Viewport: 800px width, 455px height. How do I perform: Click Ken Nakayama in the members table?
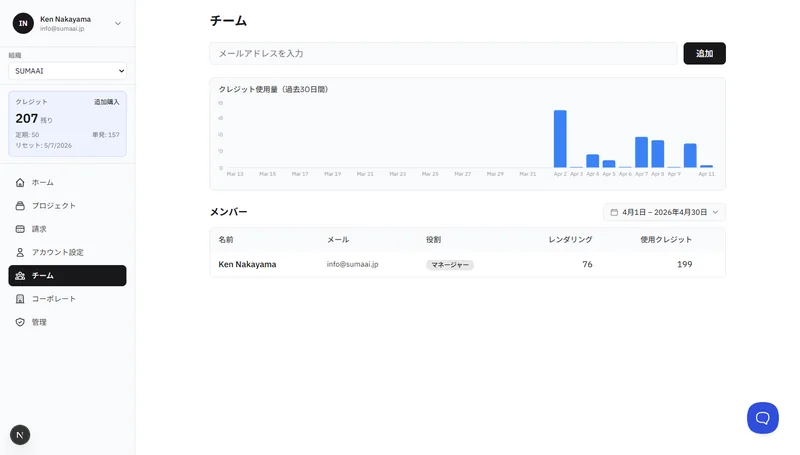247,264
